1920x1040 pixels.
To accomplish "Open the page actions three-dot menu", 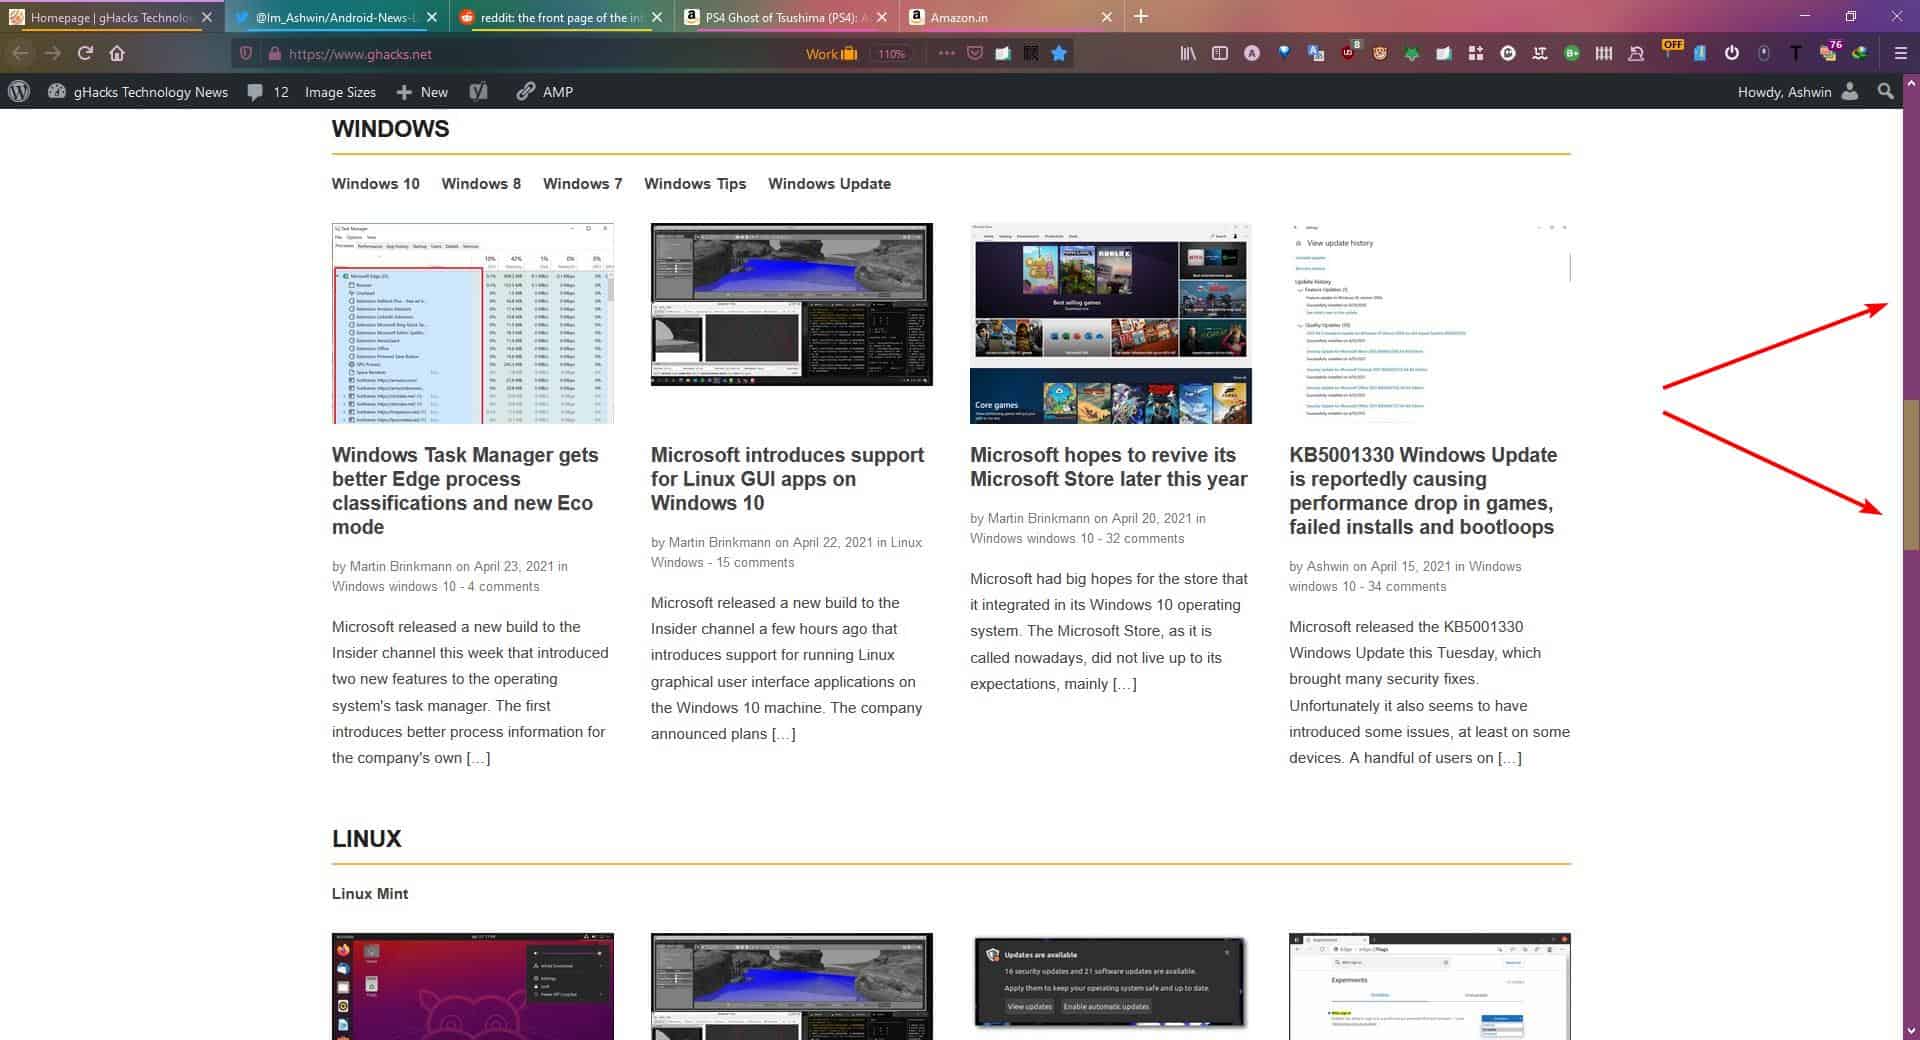I will pos(945,53).
